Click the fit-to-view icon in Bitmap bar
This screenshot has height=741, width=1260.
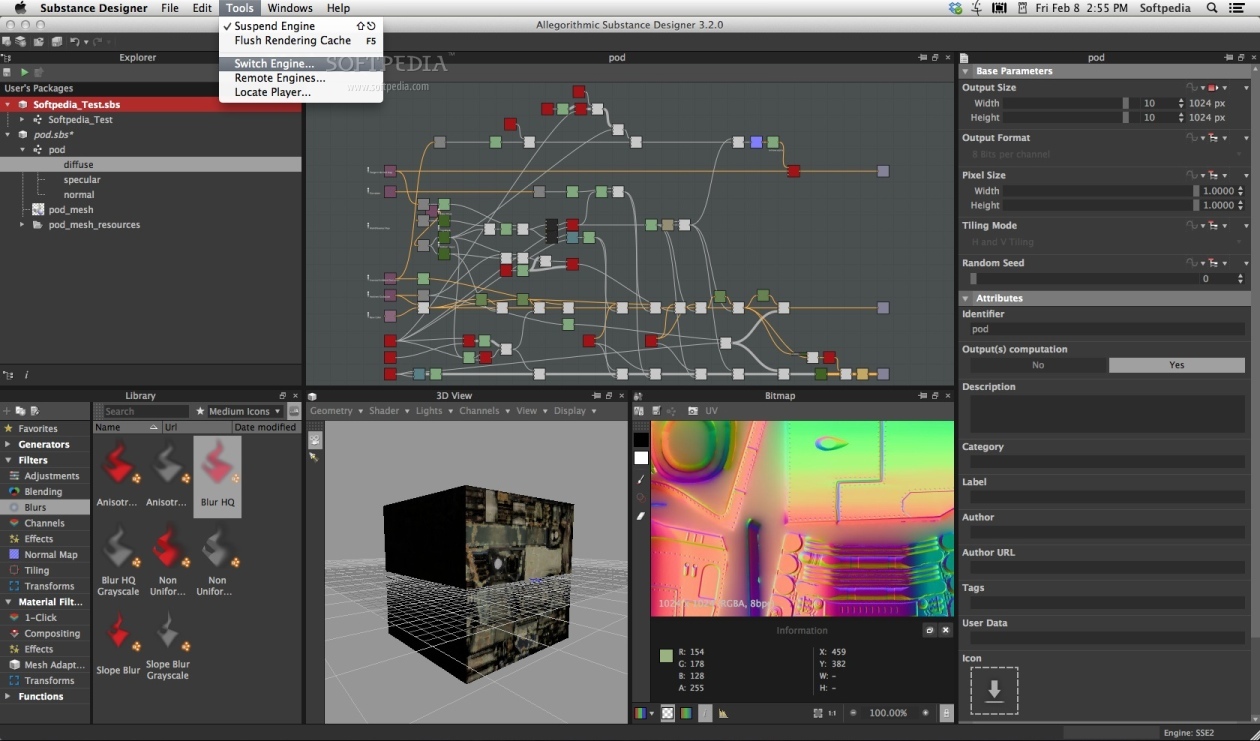click(x=818, y=713)
